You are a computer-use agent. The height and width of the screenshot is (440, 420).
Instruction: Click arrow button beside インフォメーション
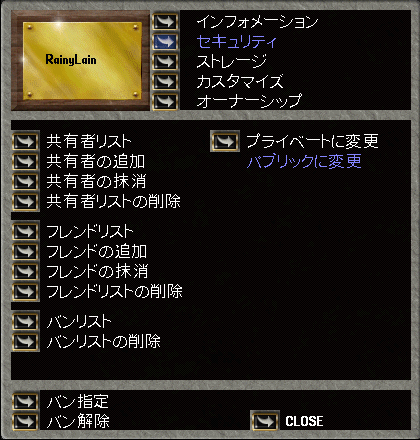coord(165,22)
